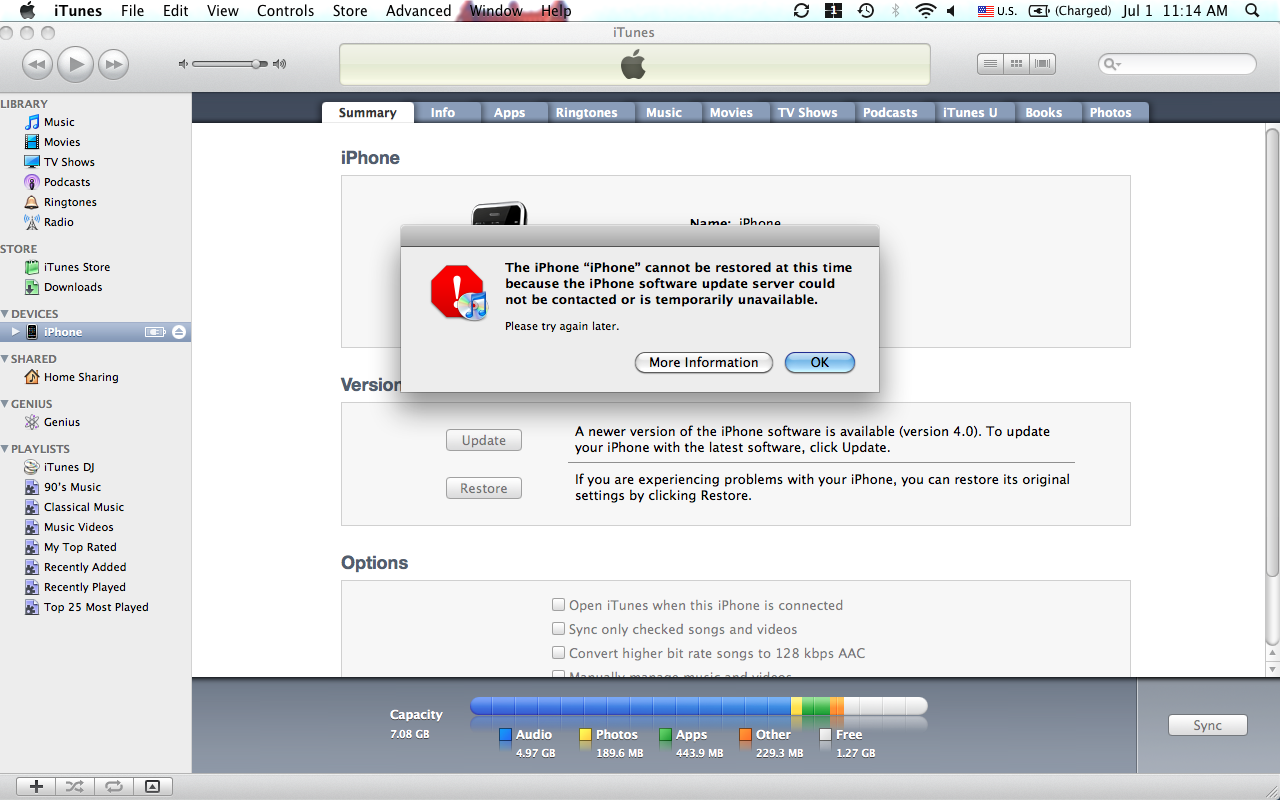Viewport: 1280px width, 800px height.
Task: Collapse the PLAYLISTS section
Action: pyautogui.click(x=5, y=449)
